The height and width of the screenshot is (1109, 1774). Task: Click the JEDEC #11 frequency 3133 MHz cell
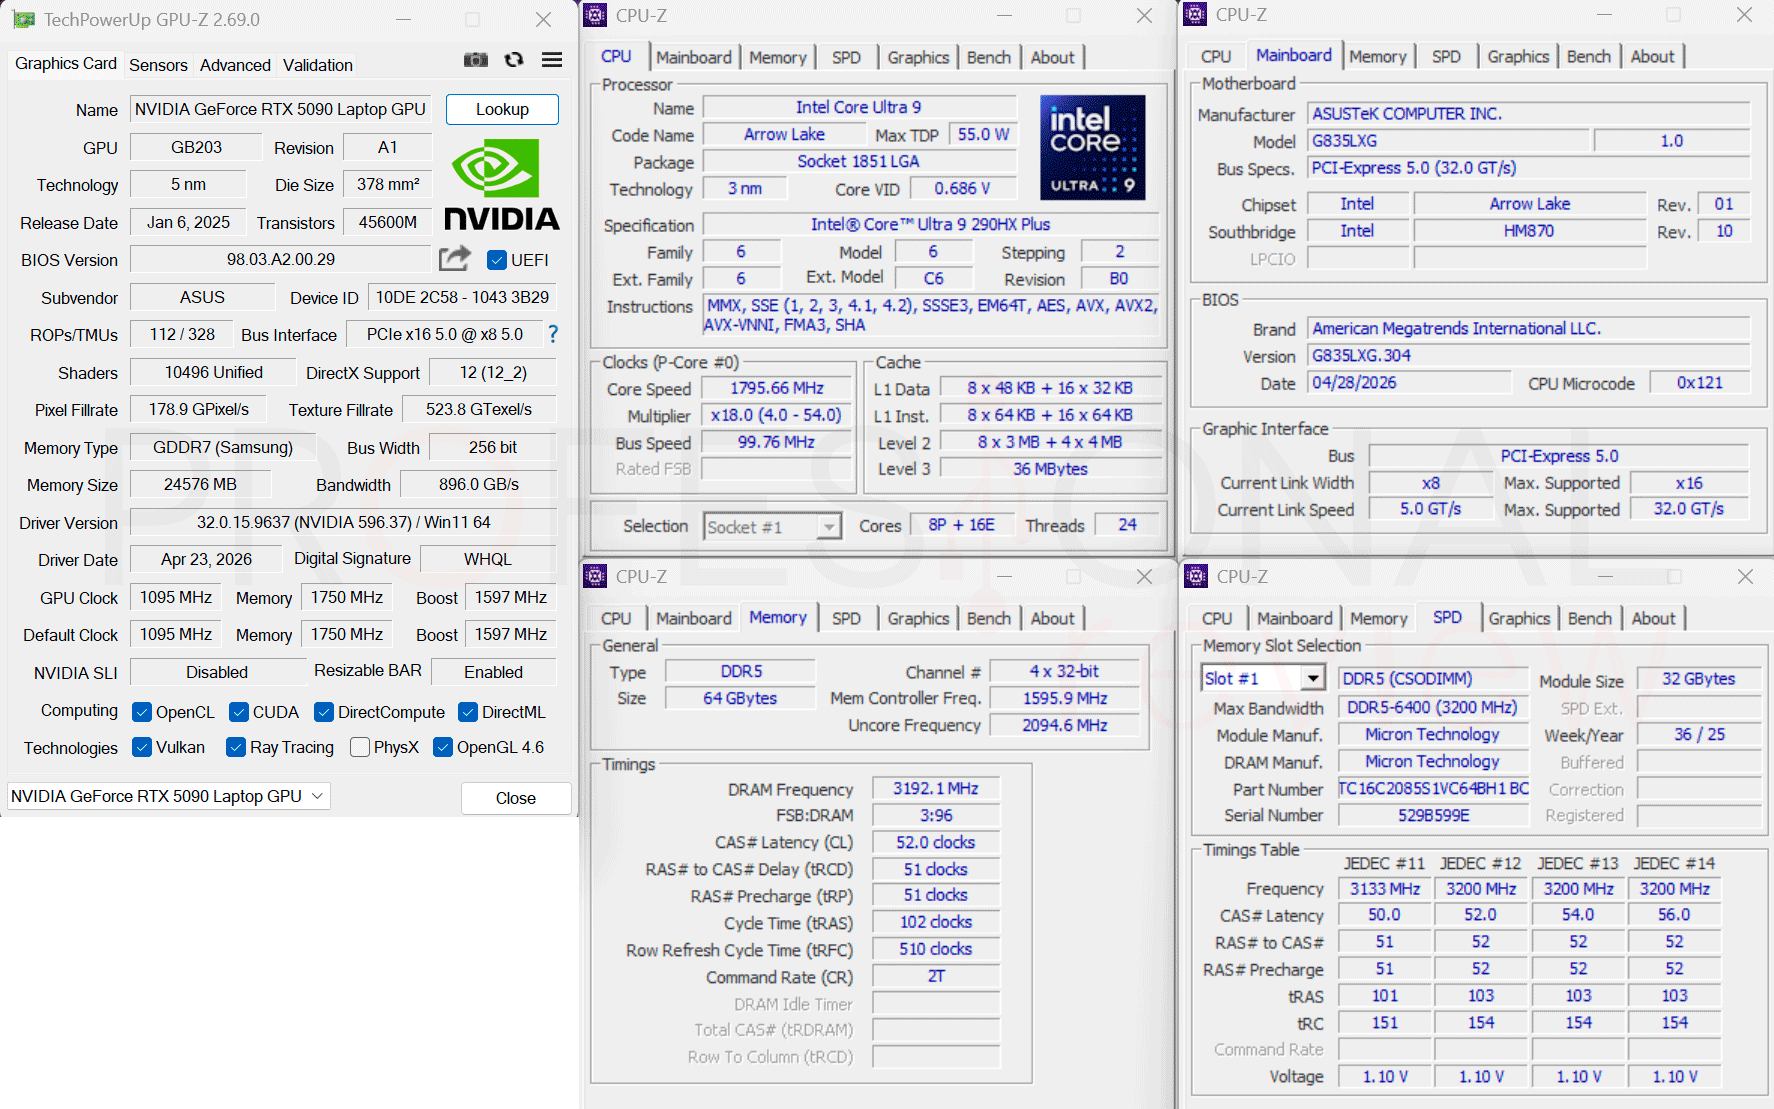click(x=1385, y=888)
